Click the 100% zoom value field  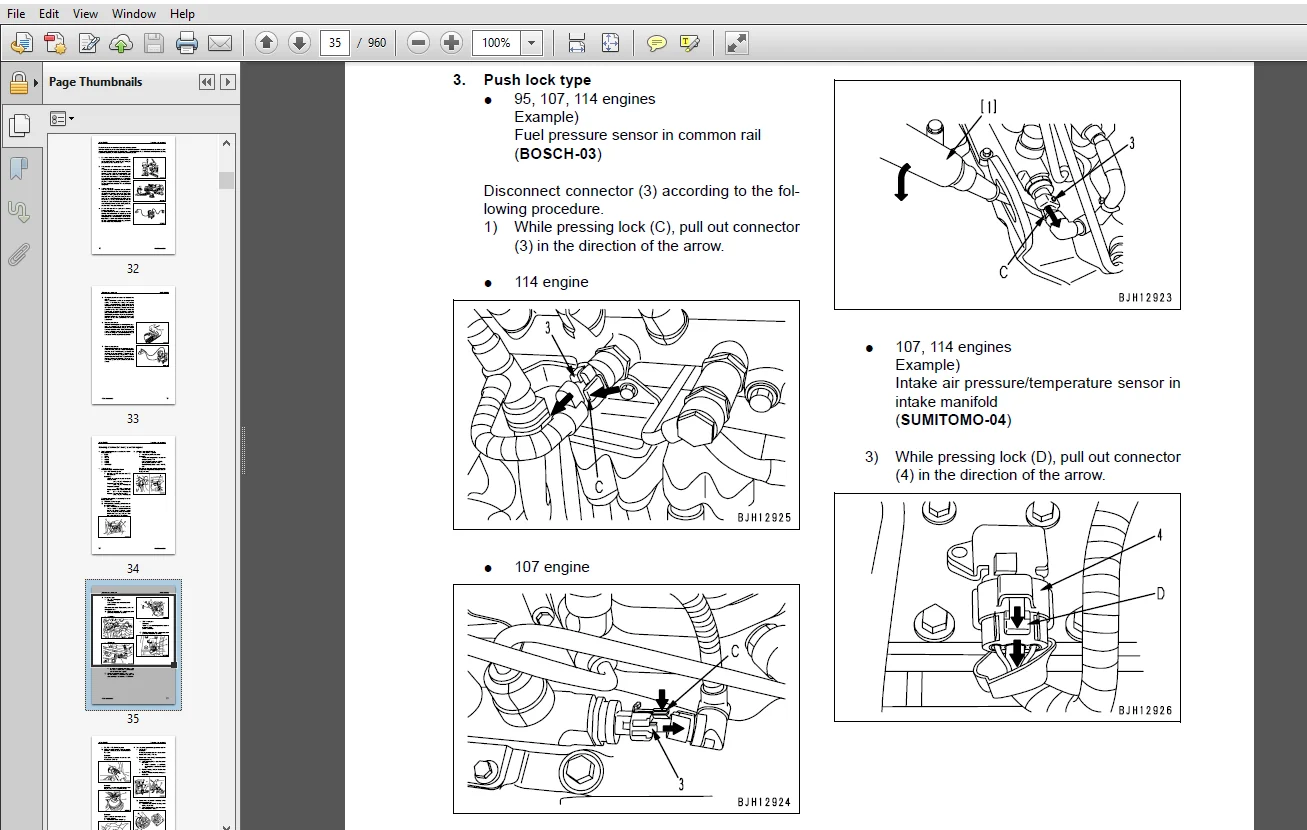tap(497, 43)
